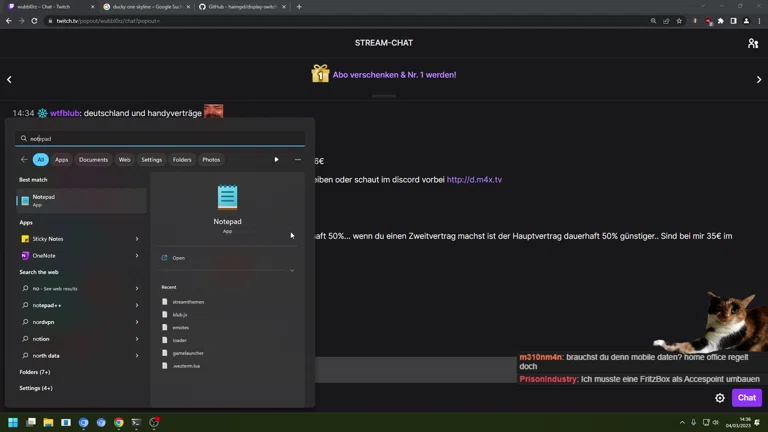Screen dimensions: 768x432
Task: Select the Apps filter tab
Action: tap(61, 160)
